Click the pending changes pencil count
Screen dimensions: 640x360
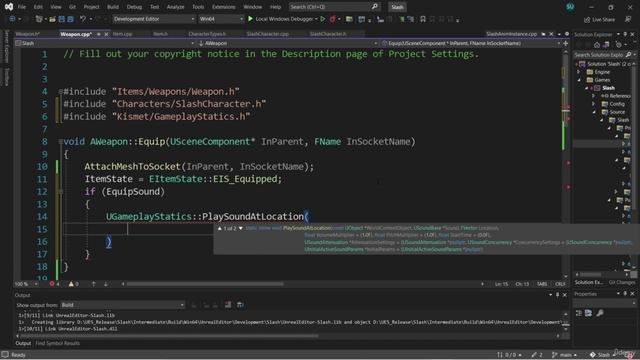click(x=537, y=355)
